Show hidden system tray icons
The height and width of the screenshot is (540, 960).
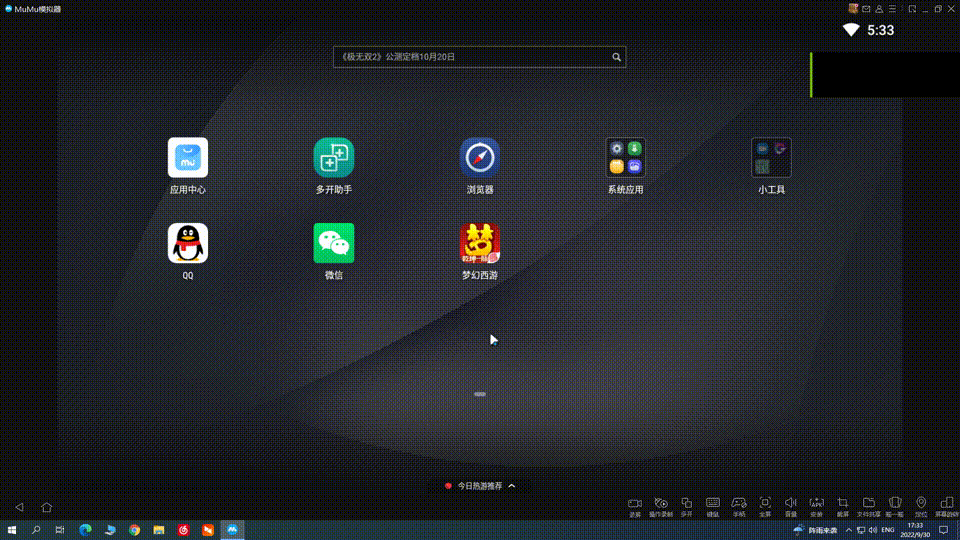pyautogui.click(x=849, y=530)
